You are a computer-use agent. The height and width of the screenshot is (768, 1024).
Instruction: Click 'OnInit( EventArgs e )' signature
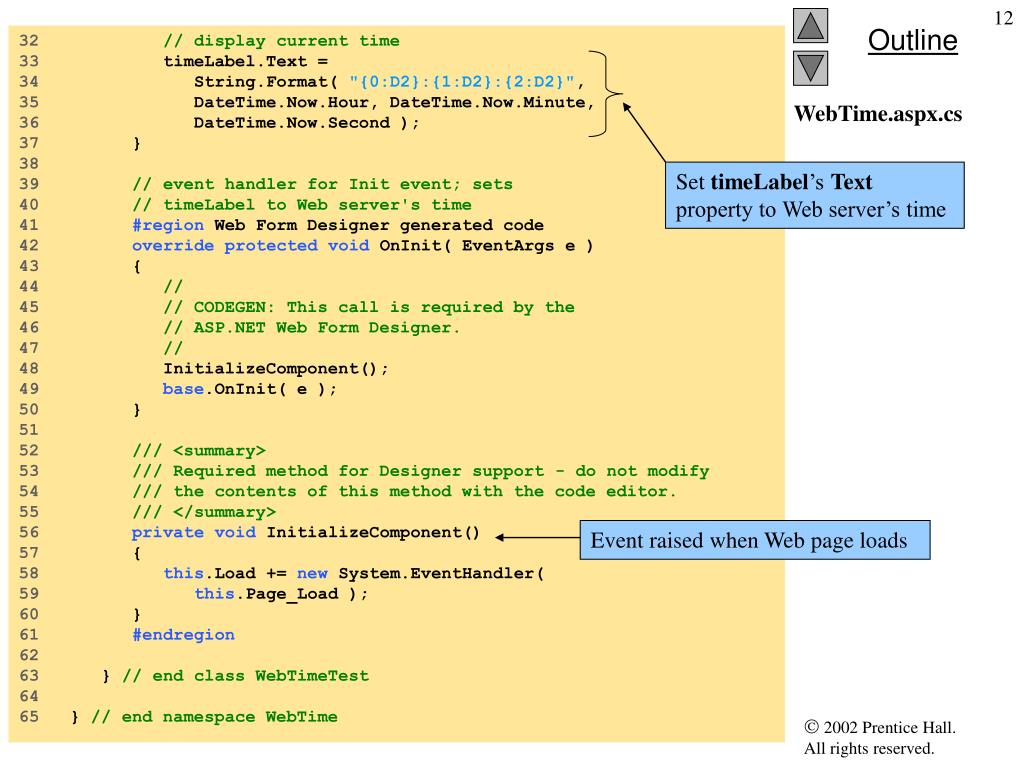point(486,246)
